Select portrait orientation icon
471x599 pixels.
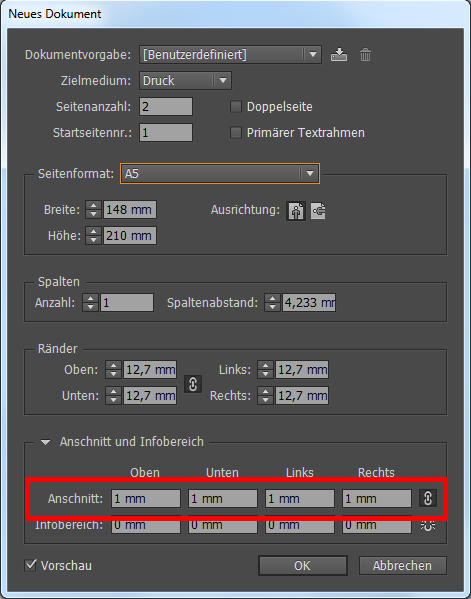(x=296, y=211)
